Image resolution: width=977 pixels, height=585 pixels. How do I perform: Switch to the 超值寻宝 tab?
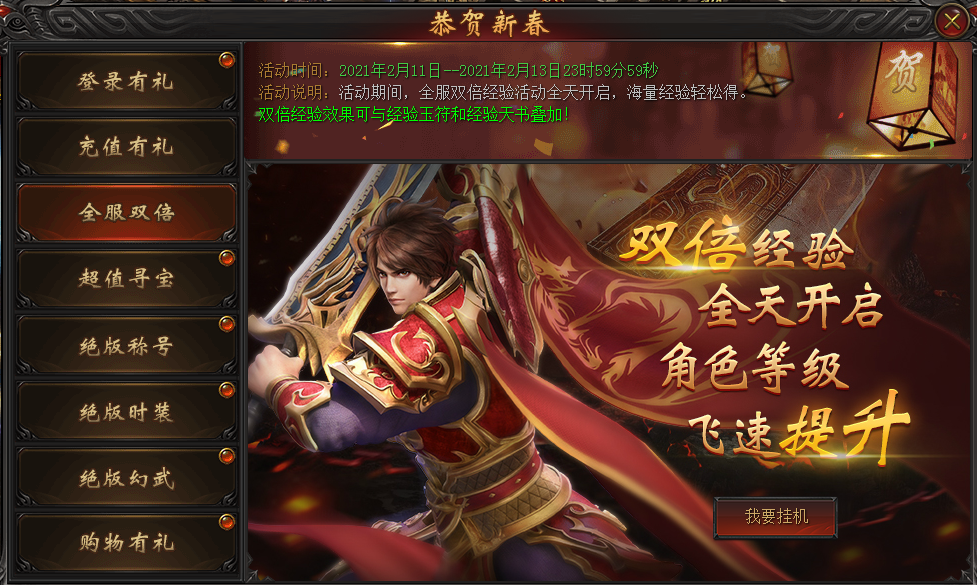tap(126, 278)
